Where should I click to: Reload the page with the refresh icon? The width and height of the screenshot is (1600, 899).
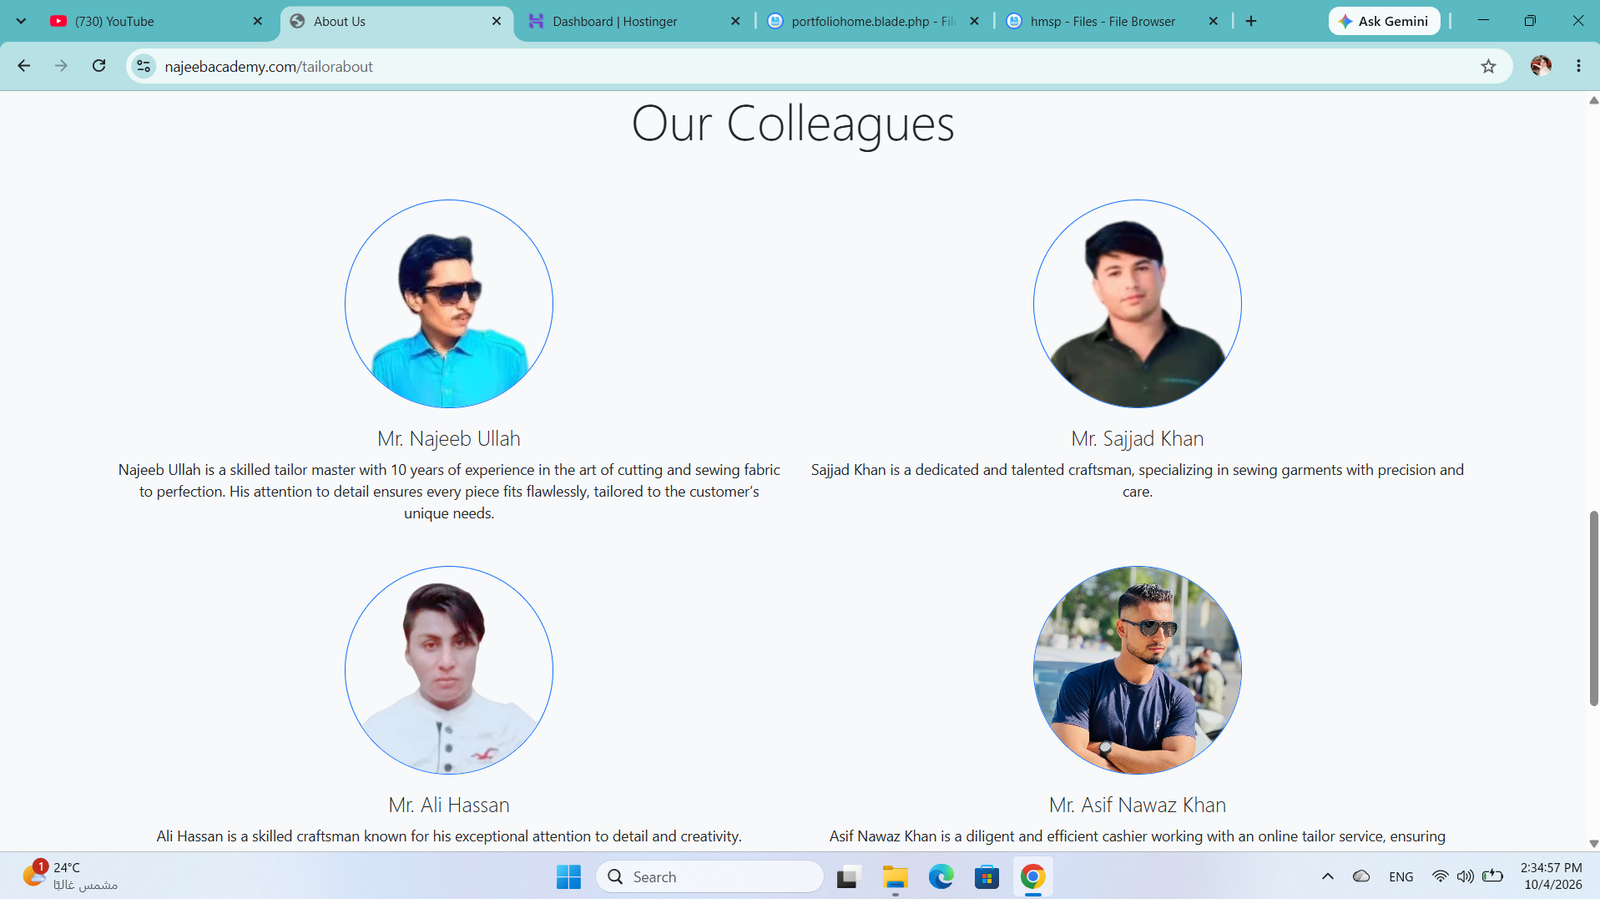coord(99,66)
